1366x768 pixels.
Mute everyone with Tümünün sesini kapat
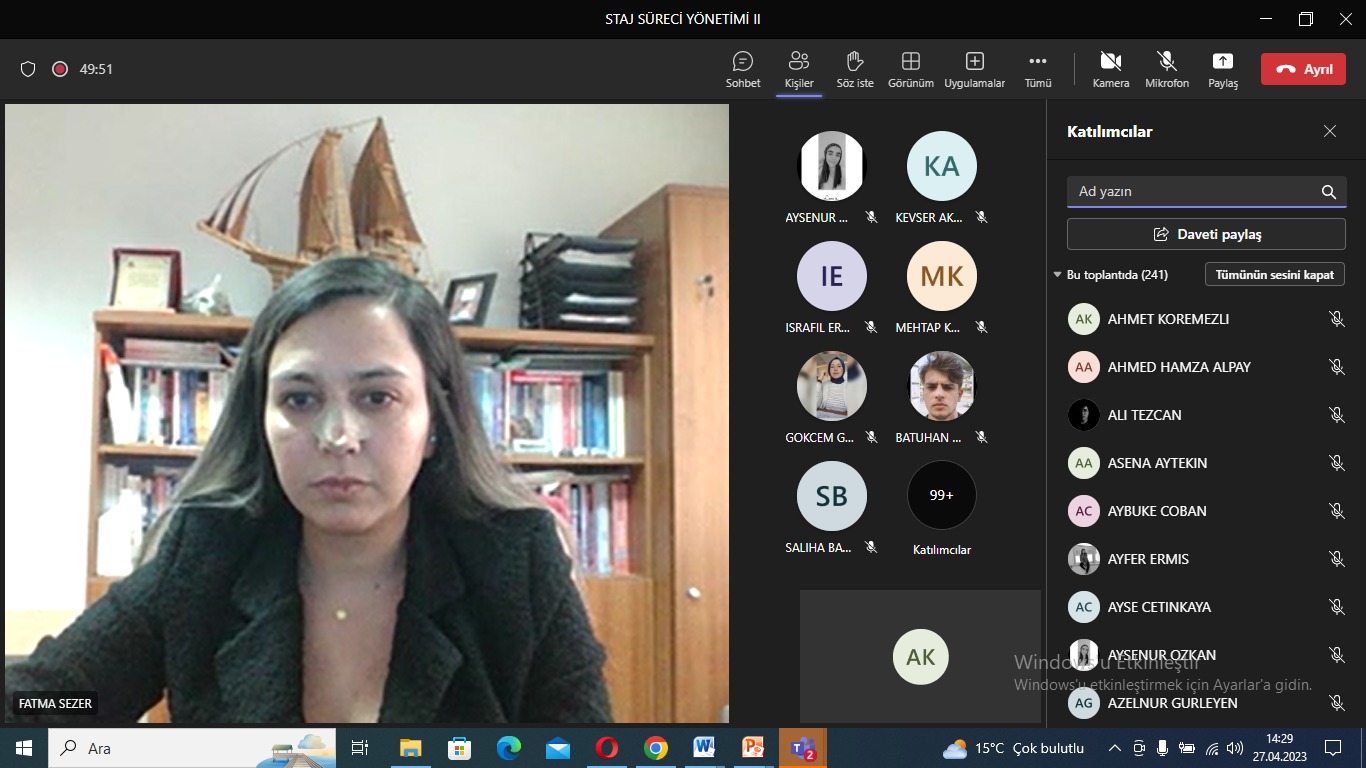1275,274
